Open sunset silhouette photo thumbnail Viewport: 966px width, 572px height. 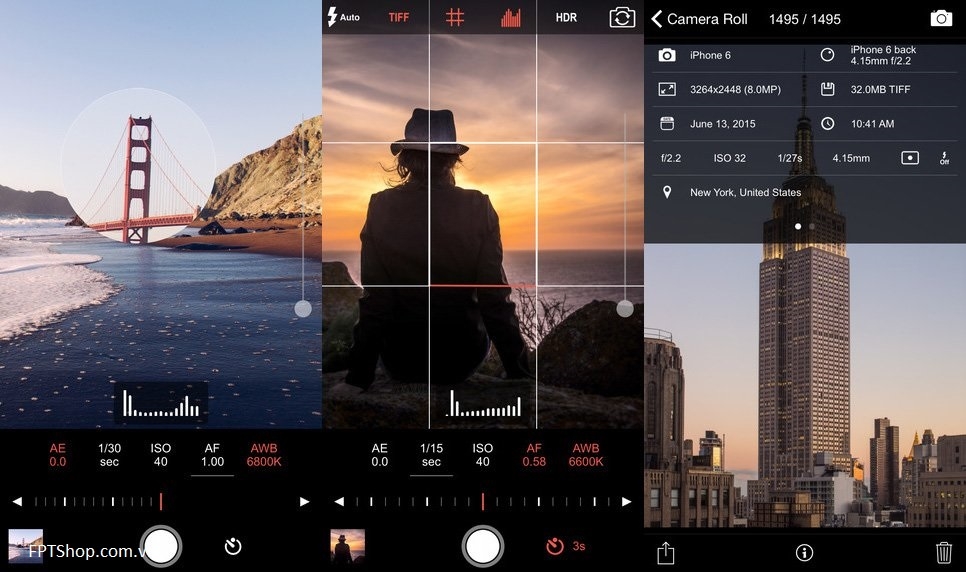coord(347,546)
